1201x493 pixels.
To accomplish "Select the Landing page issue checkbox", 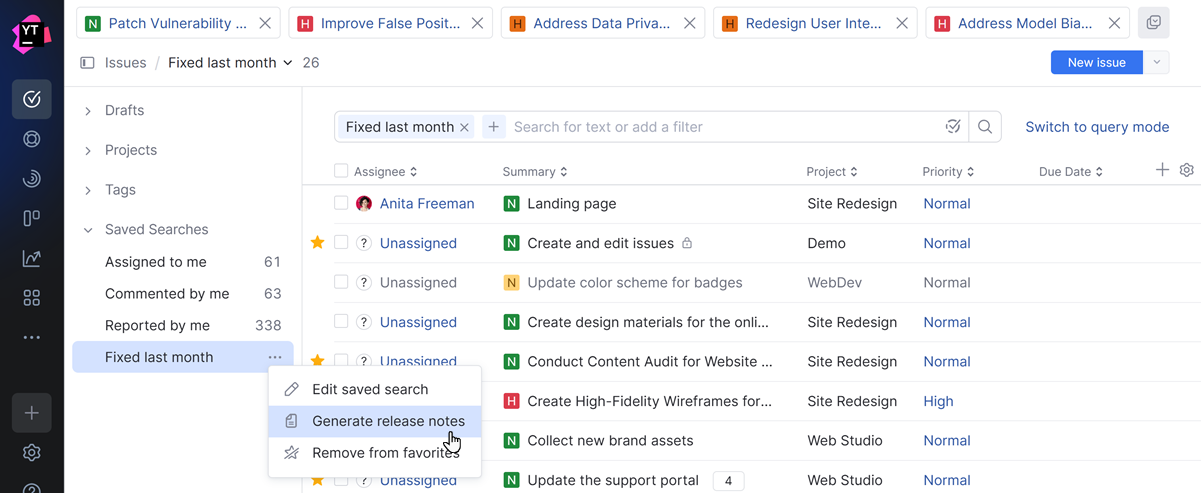I will pos(341,203).
